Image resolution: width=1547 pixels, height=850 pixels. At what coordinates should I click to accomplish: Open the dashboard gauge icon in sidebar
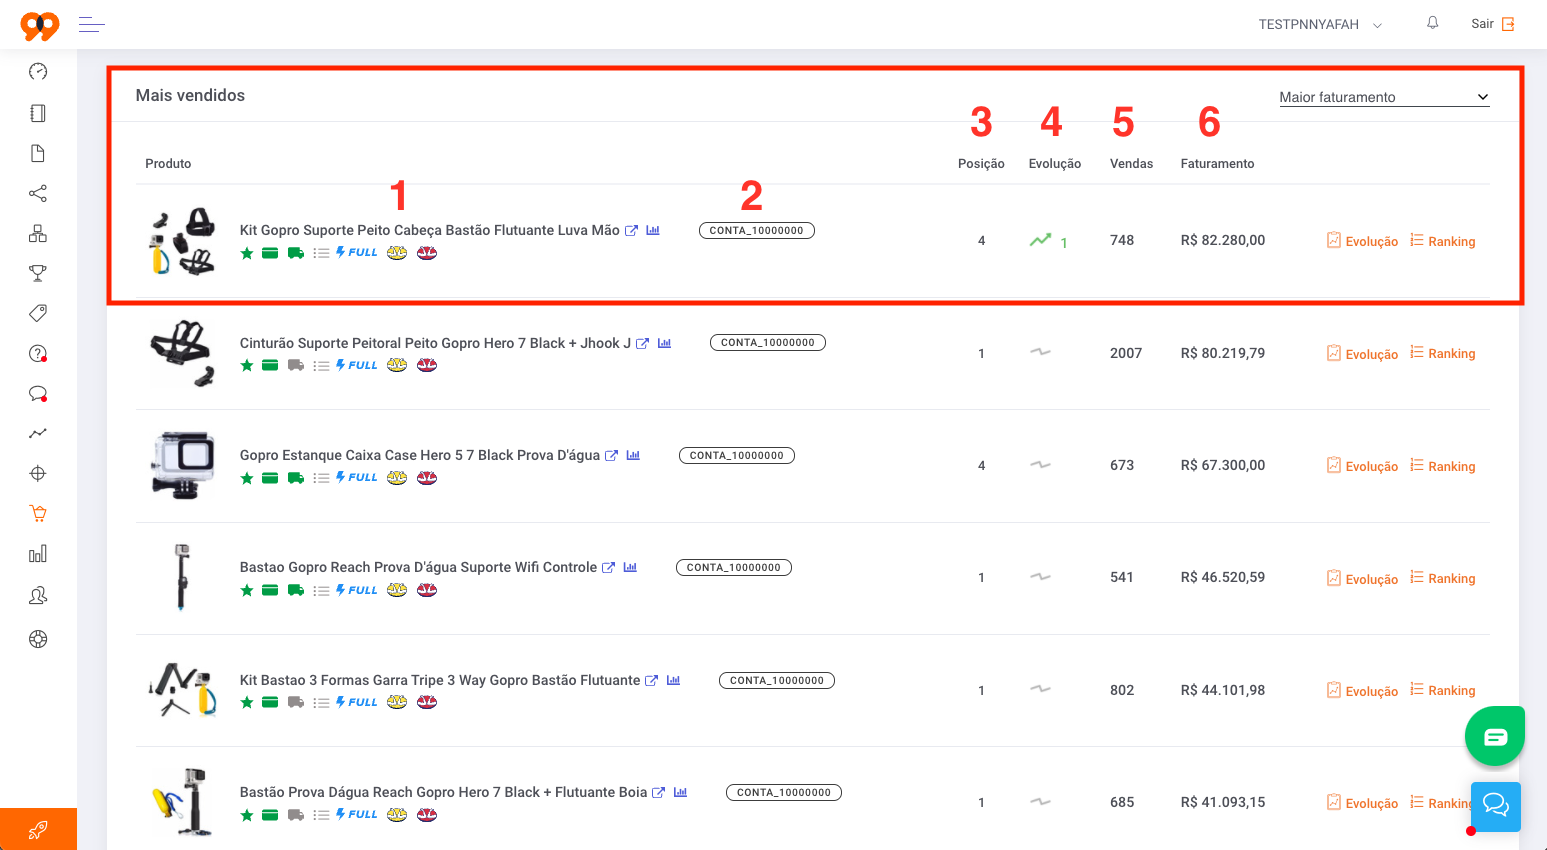[x=38, y=71]
